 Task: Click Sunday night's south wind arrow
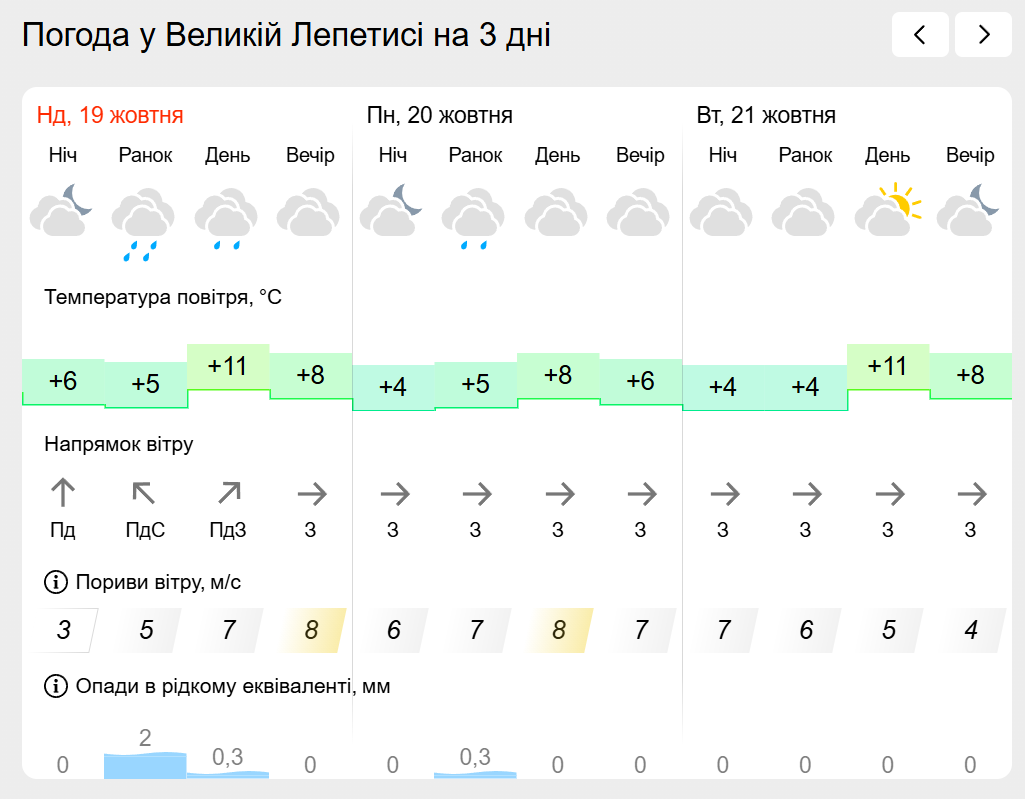(63, 493)
